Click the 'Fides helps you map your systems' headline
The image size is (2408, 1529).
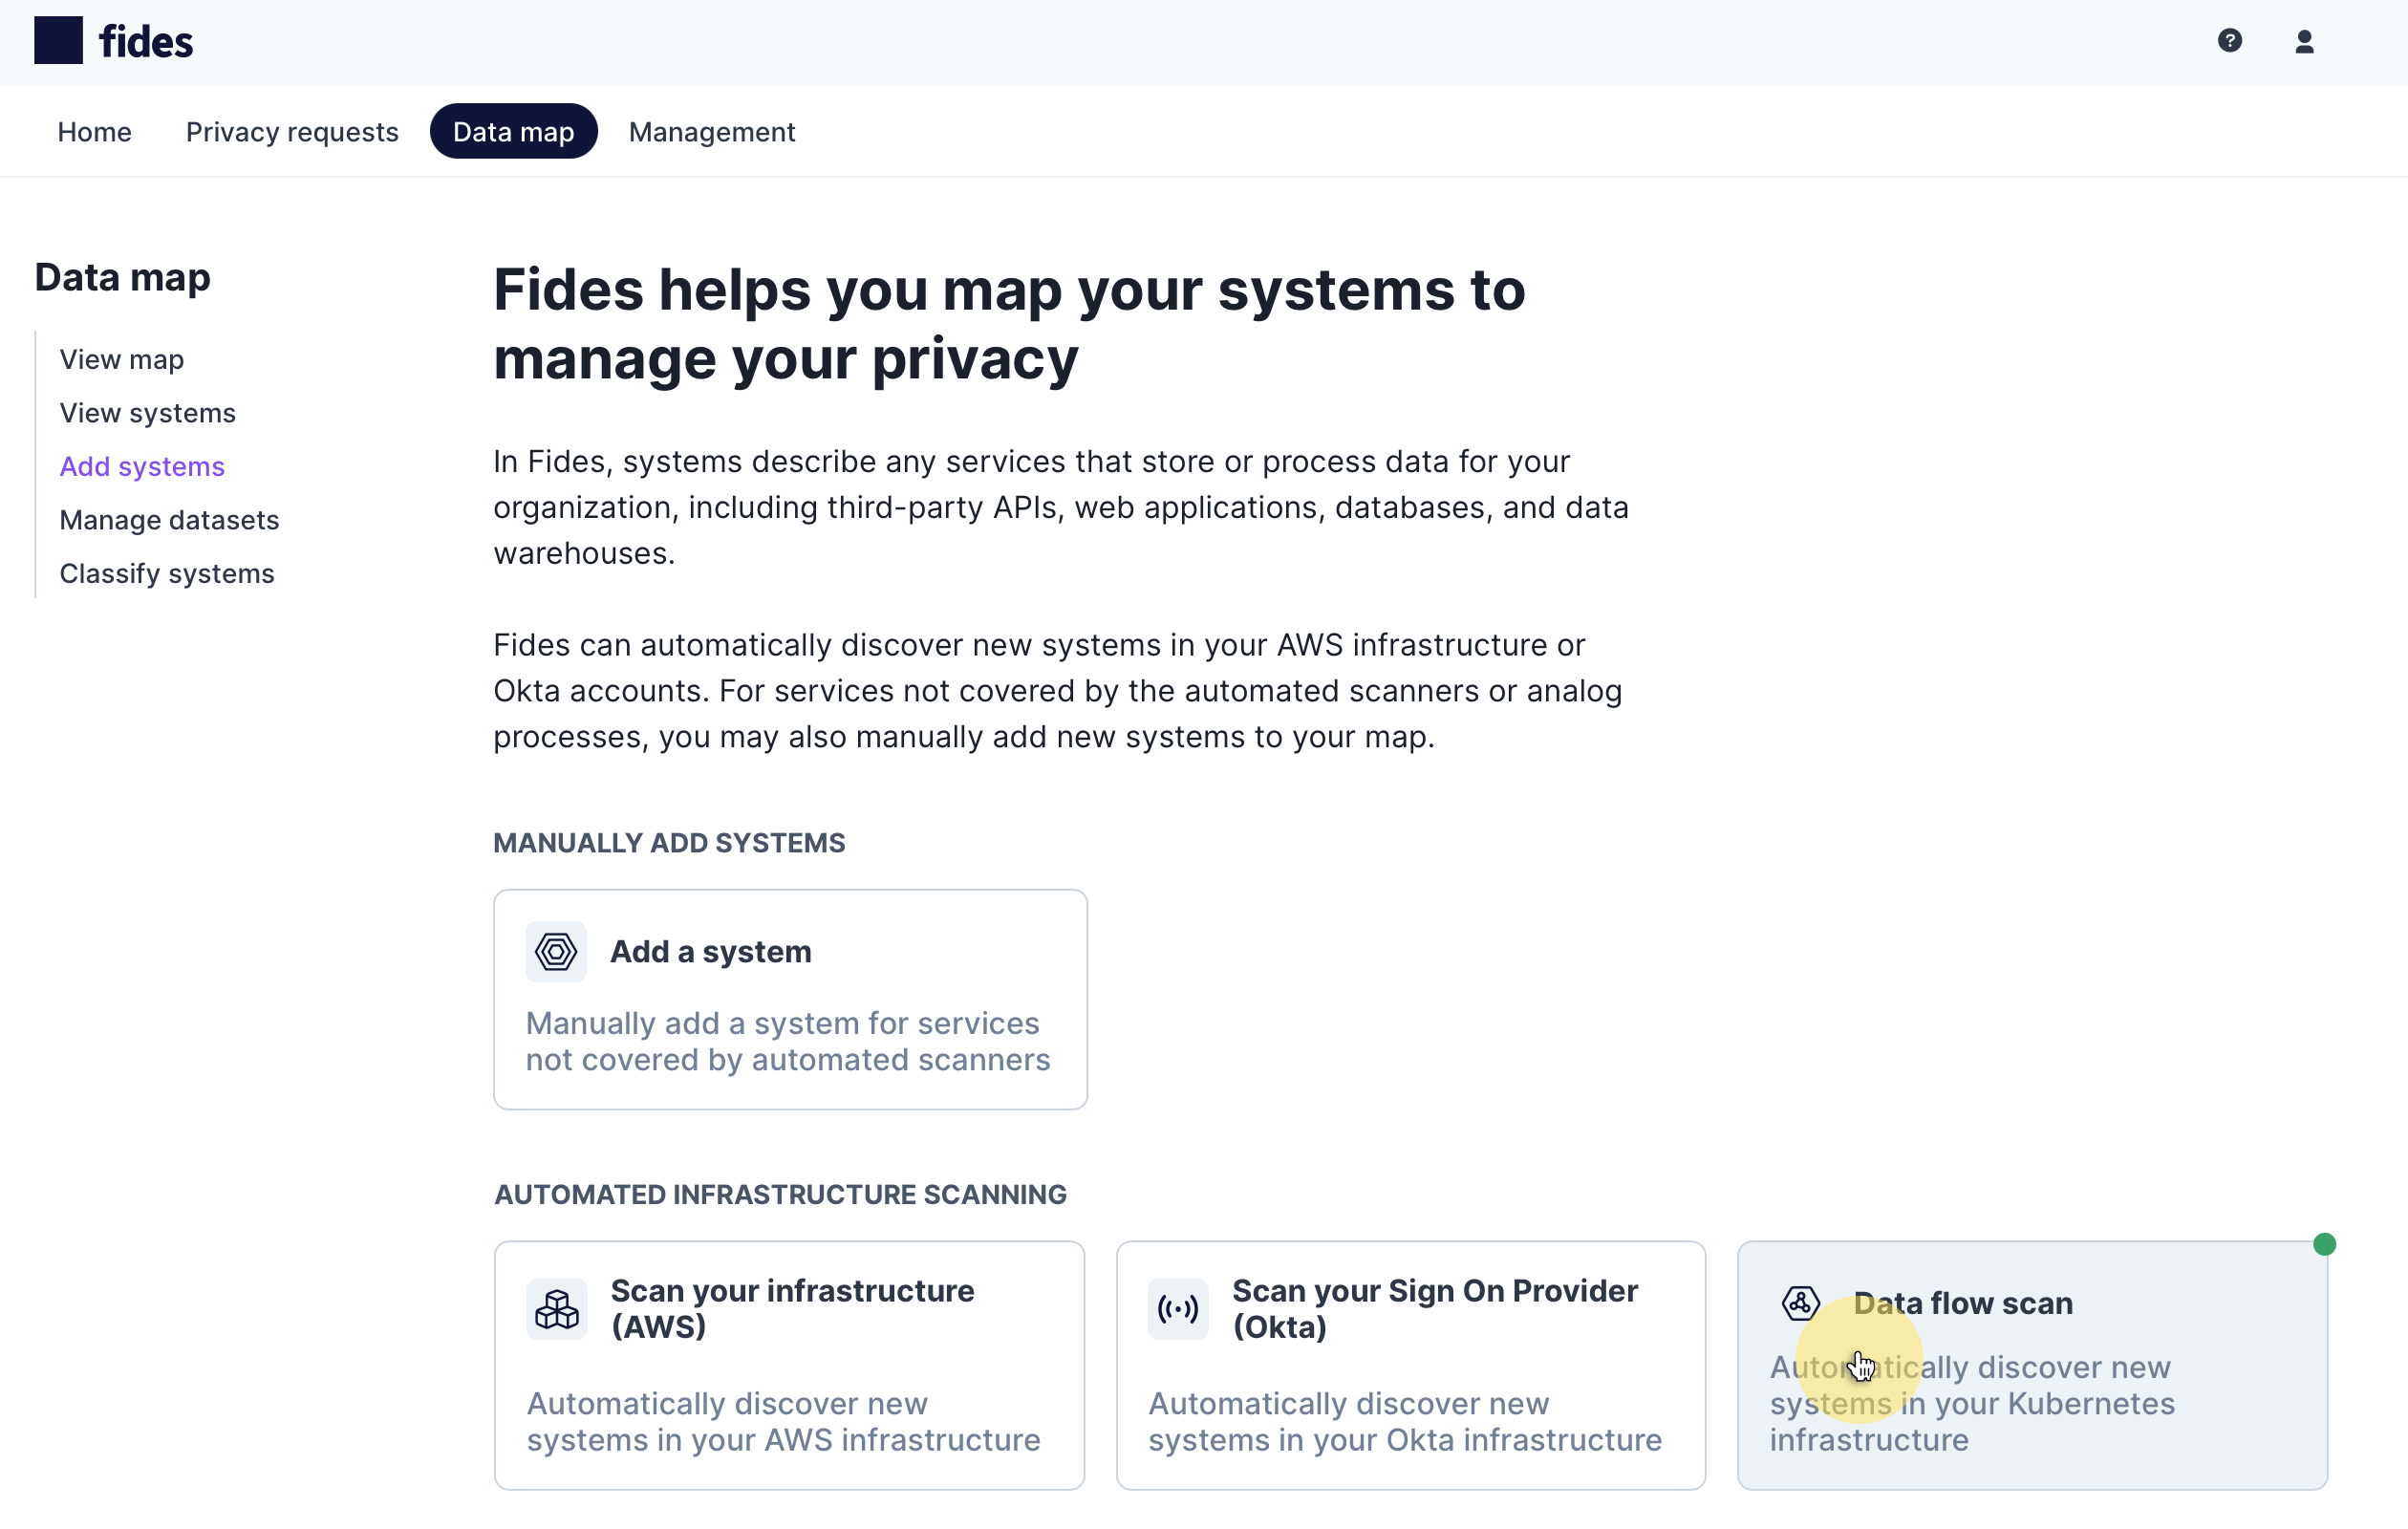tap(1009, 323)
